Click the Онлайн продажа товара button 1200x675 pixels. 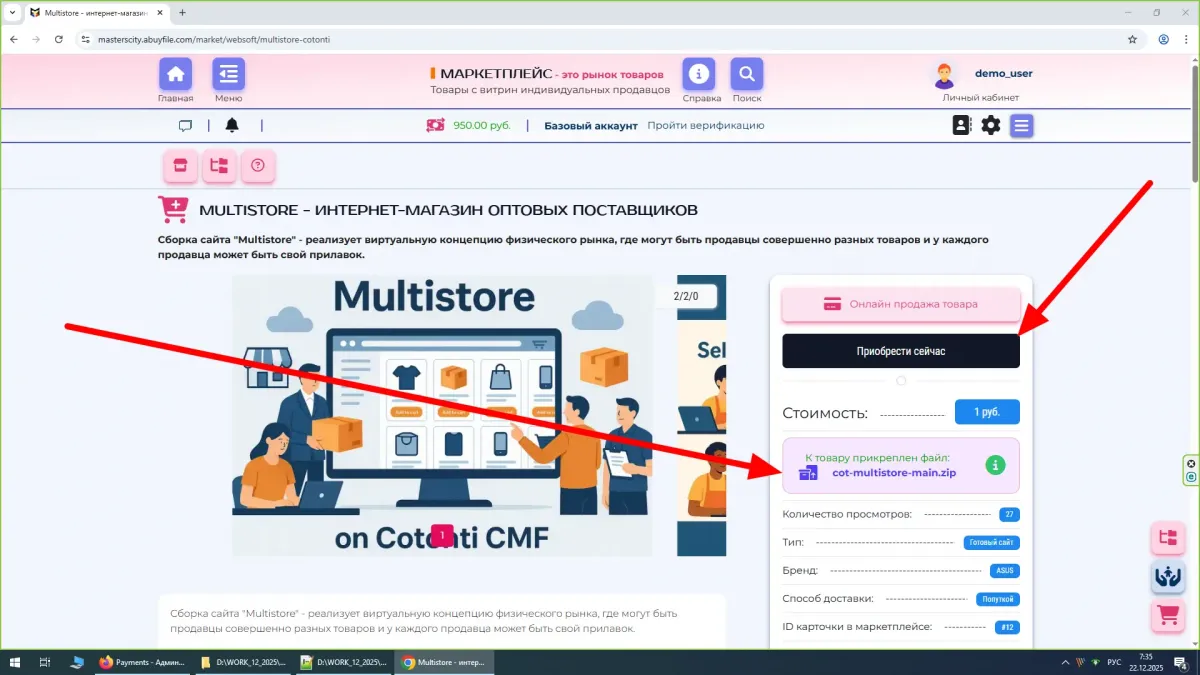tap(901, 304)
